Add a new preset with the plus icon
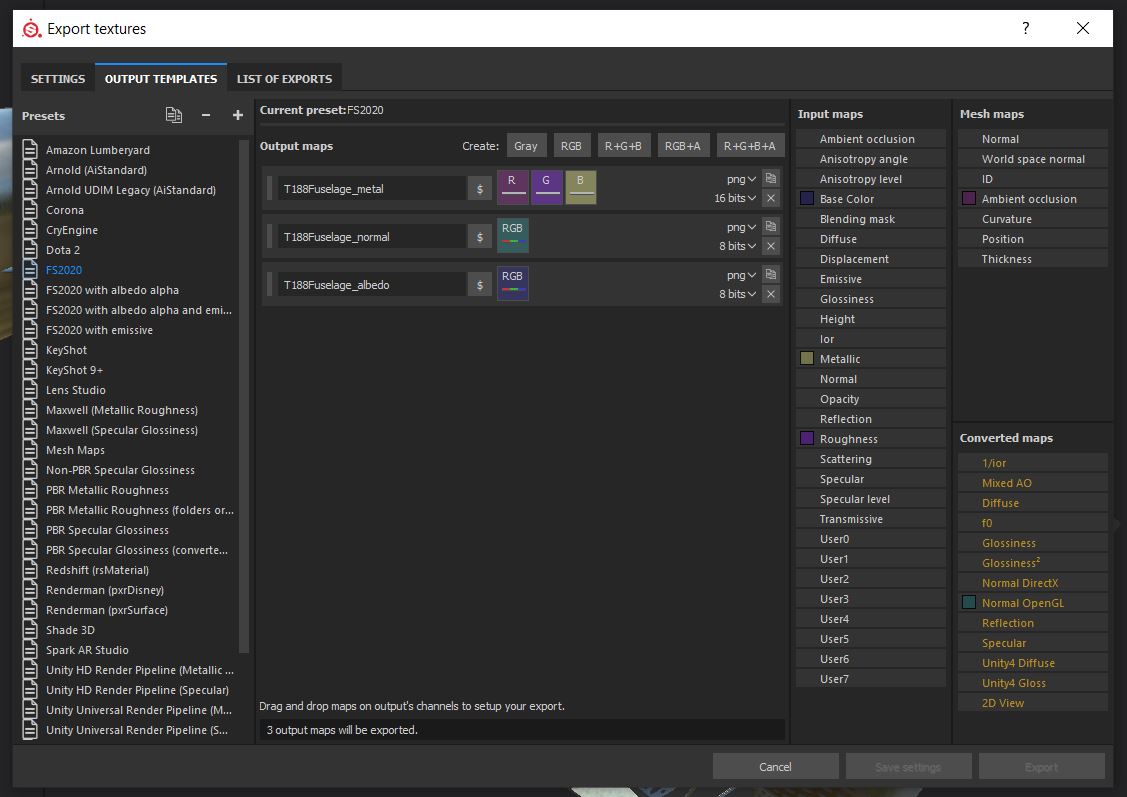This screenshot has height=797, width=1127. point(238,115)
